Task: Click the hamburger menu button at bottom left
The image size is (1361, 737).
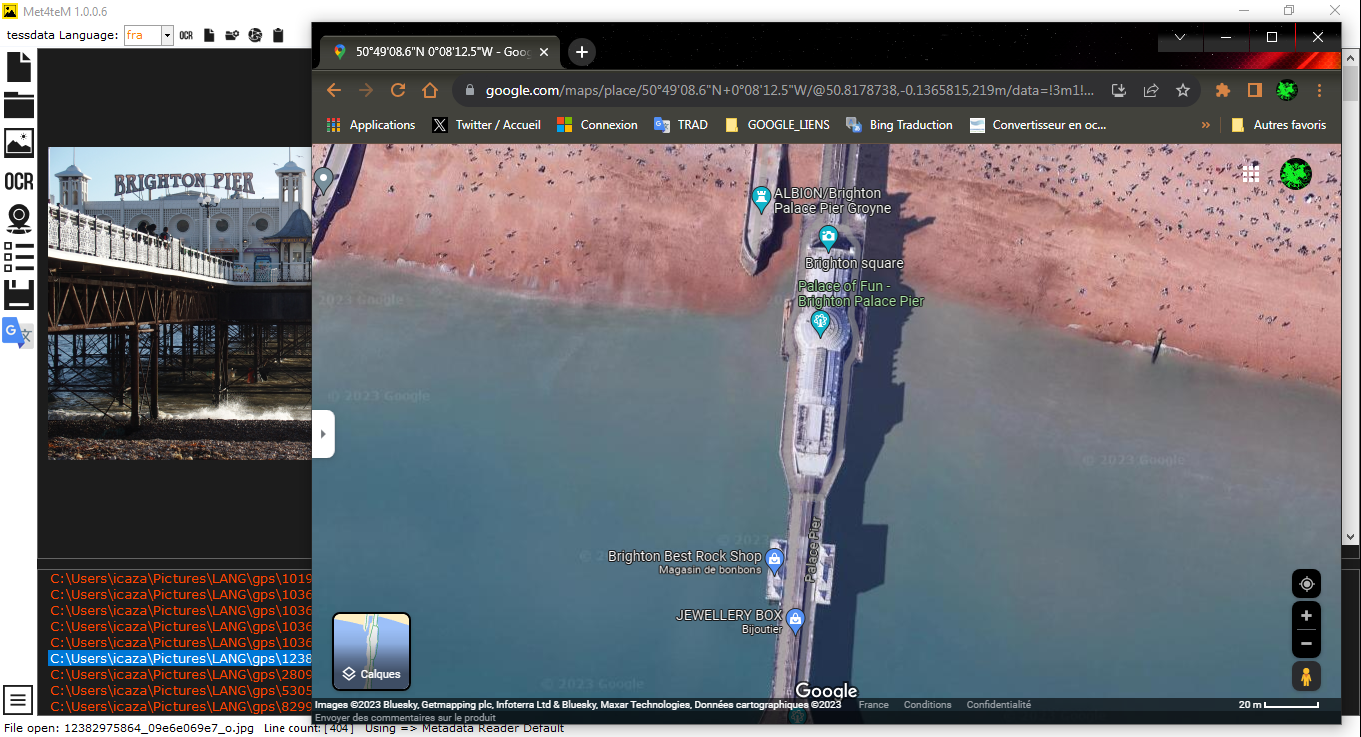Action: [18, 699]
